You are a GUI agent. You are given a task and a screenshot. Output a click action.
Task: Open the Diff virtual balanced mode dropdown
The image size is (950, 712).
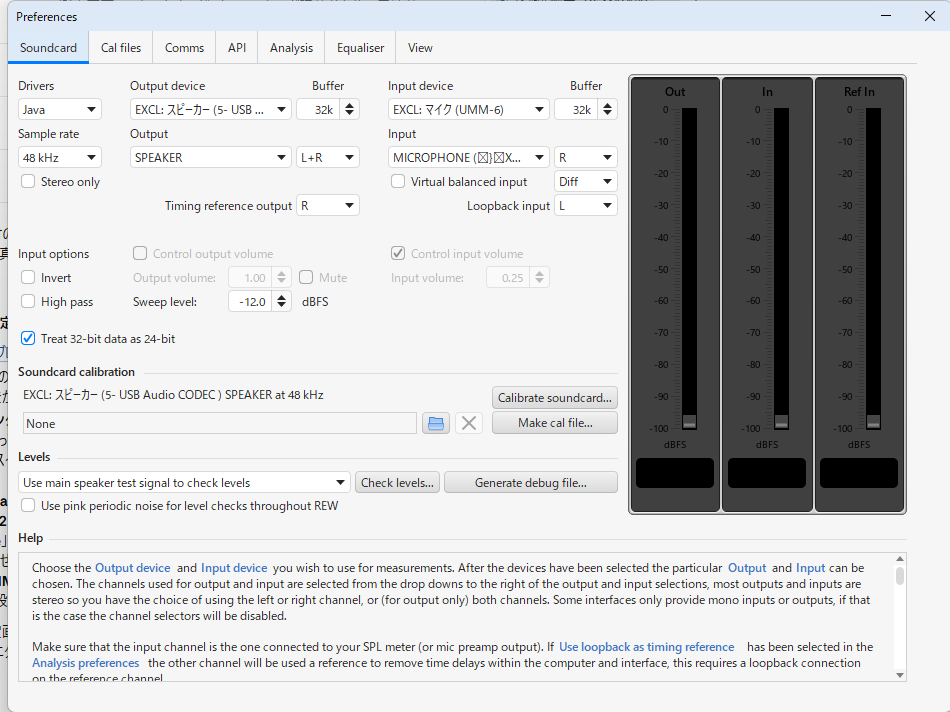(x=586, y=181)
